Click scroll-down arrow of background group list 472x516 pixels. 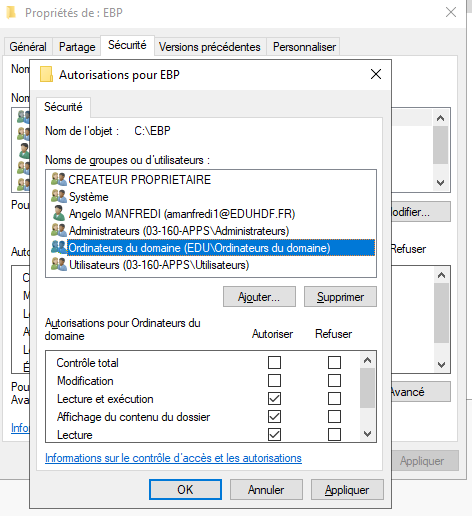pyautogui.click(x=441, y=183)
